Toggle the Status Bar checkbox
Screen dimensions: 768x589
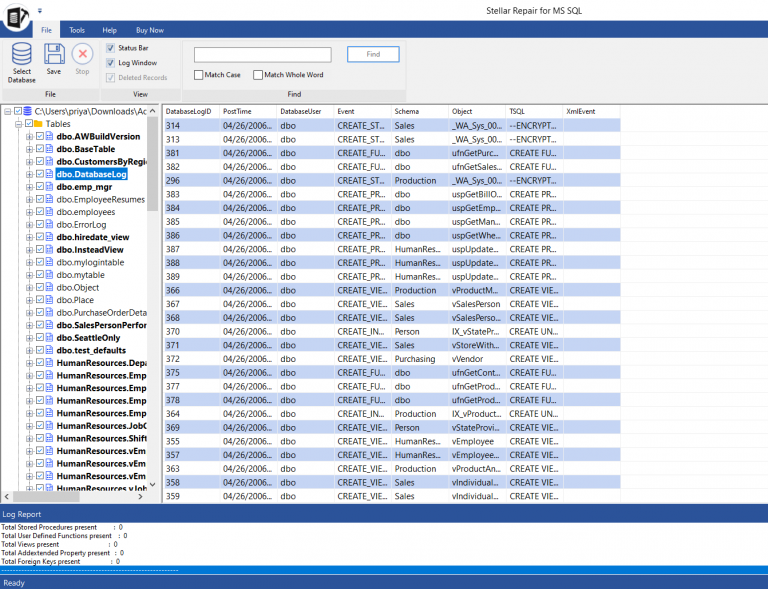pyautogui.click(x=110, y=48)
